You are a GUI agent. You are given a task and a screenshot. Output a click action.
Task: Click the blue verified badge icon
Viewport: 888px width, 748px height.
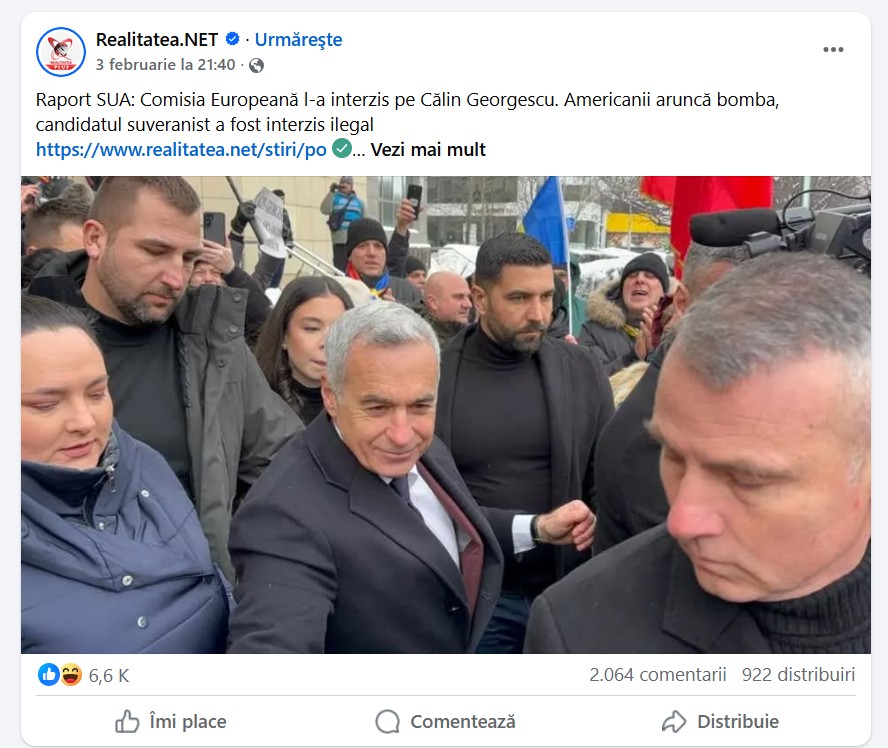coord(232,39)
